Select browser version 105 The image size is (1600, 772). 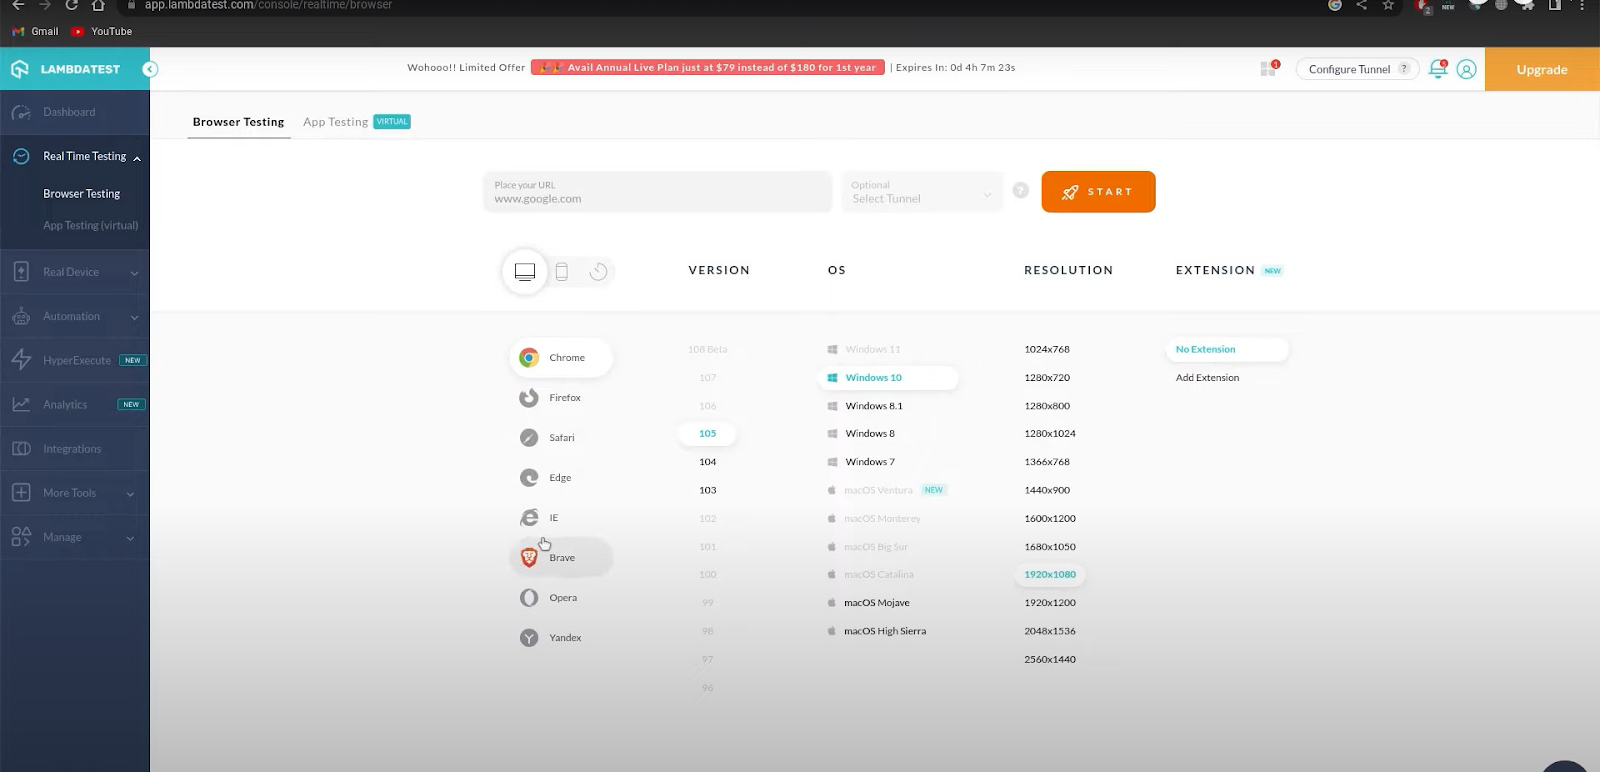pyautogui.click(x=708, y=434)
